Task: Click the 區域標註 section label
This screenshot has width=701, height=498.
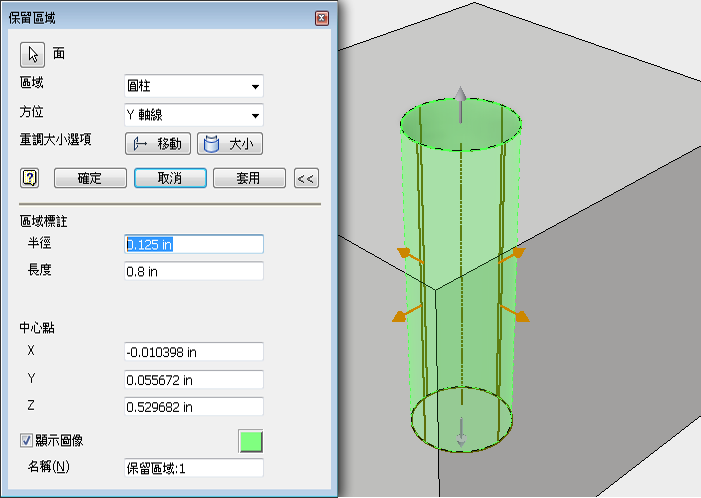Action: tap(43, 221)
